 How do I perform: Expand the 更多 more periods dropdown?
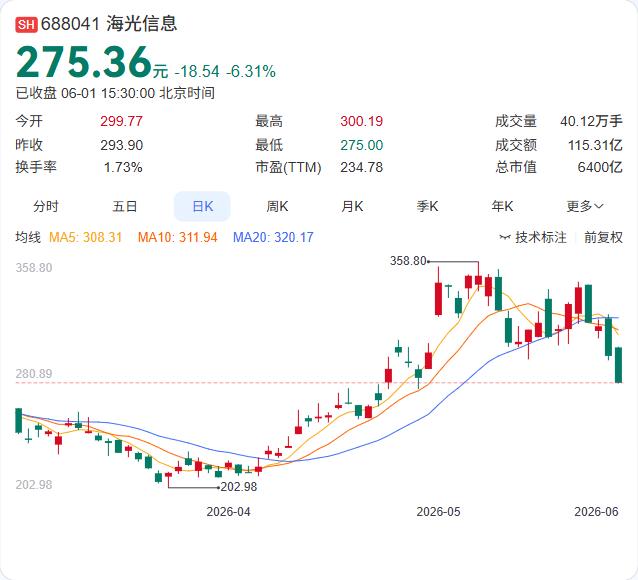[585, 206]
